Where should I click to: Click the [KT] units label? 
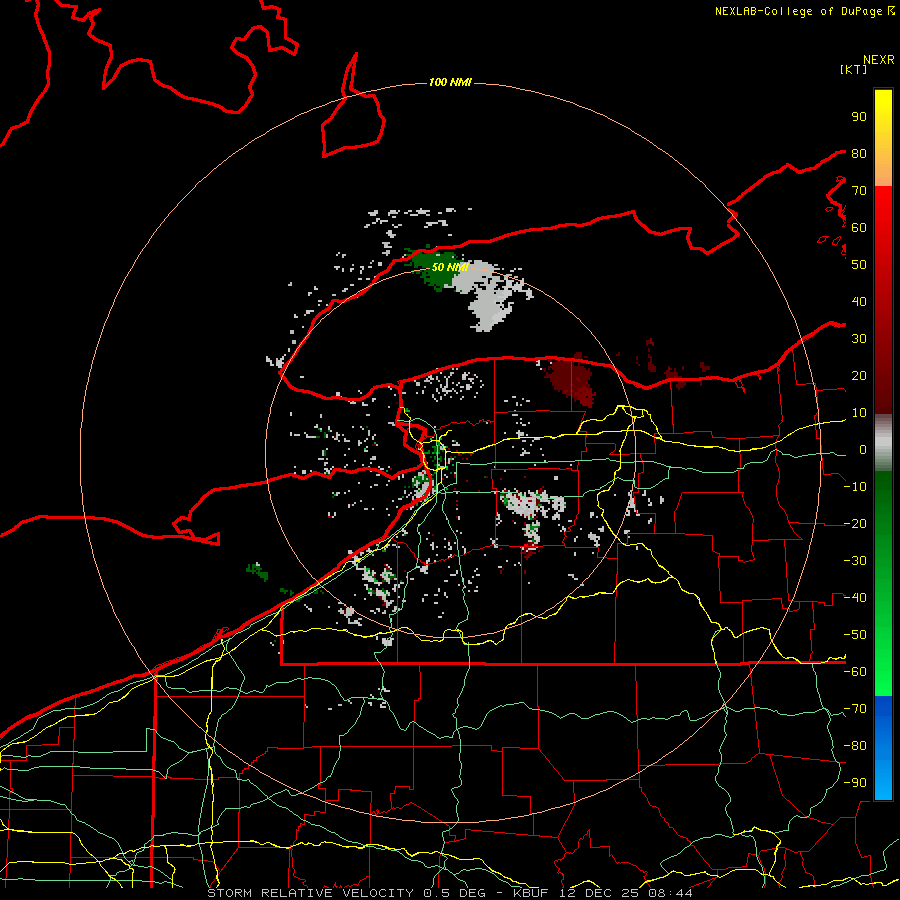point(853,69)
